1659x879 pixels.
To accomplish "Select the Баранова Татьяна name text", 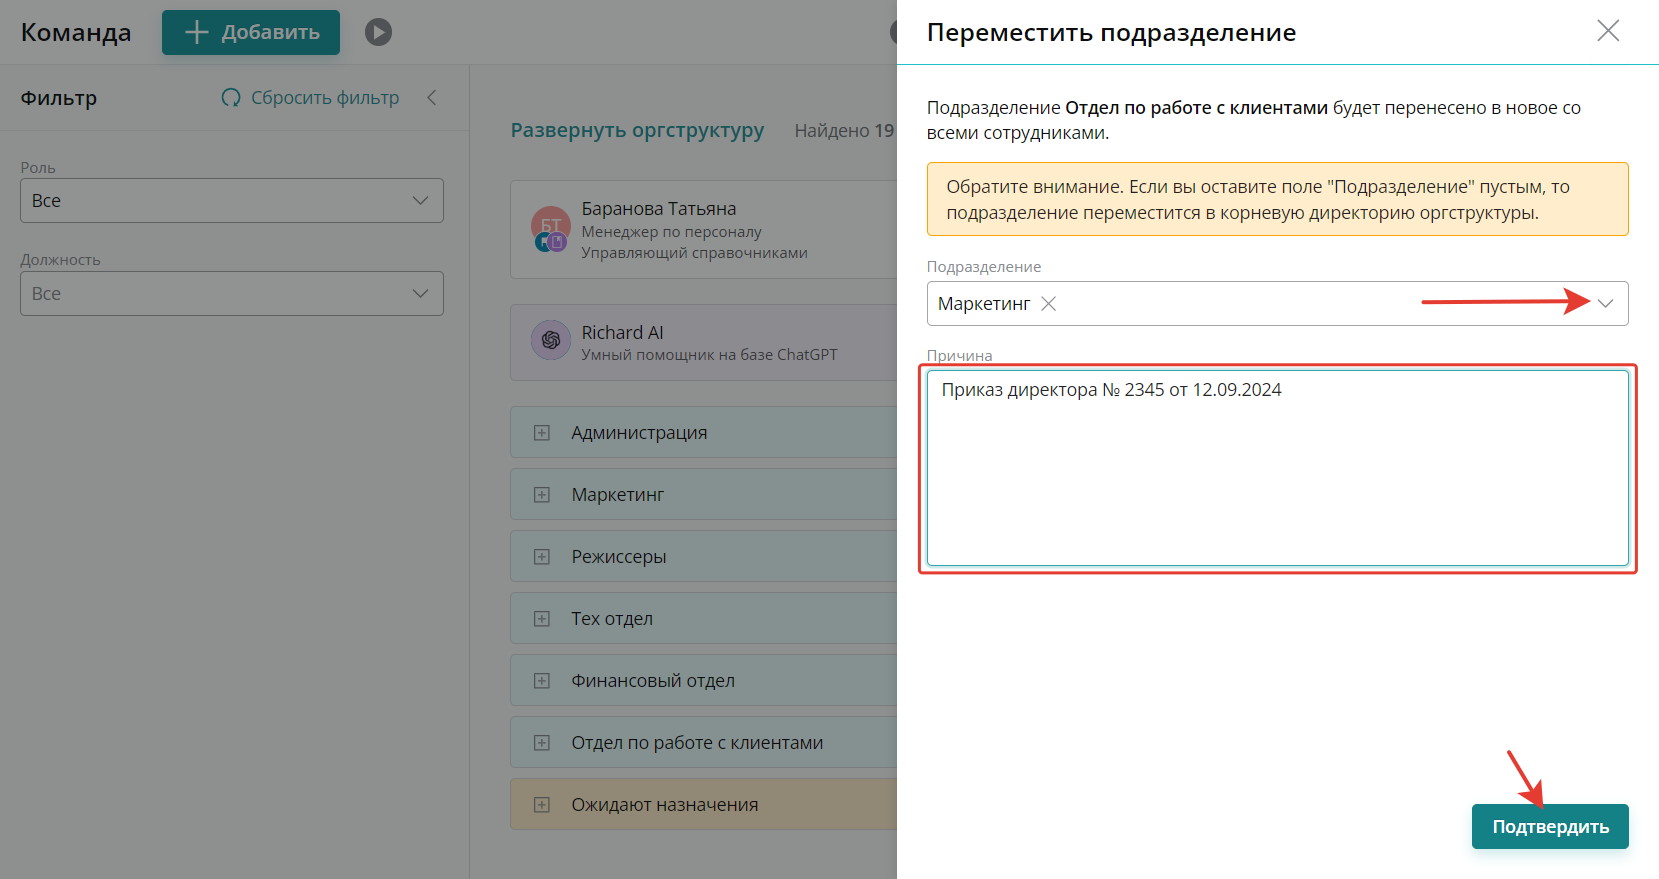I will pos(659,209).
